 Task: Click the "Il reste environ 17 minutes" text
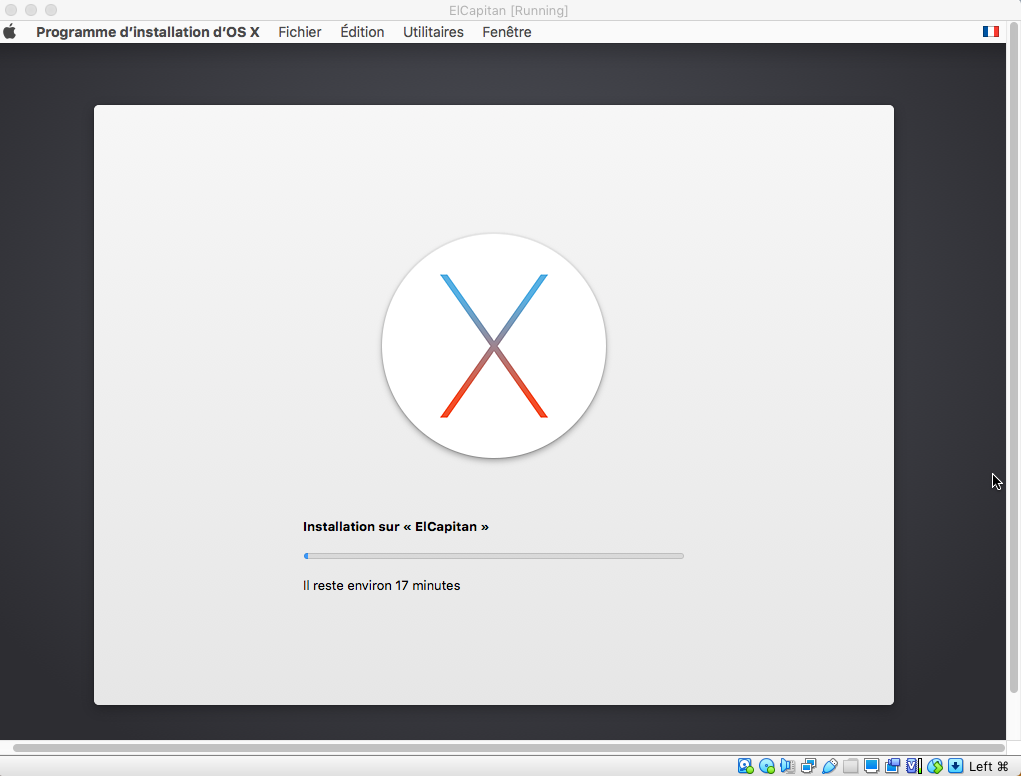382,585
